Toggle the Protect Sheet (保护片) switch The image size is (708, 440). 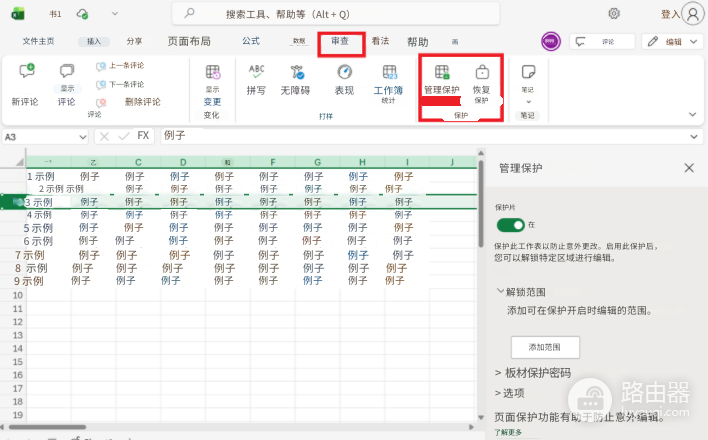511,225
